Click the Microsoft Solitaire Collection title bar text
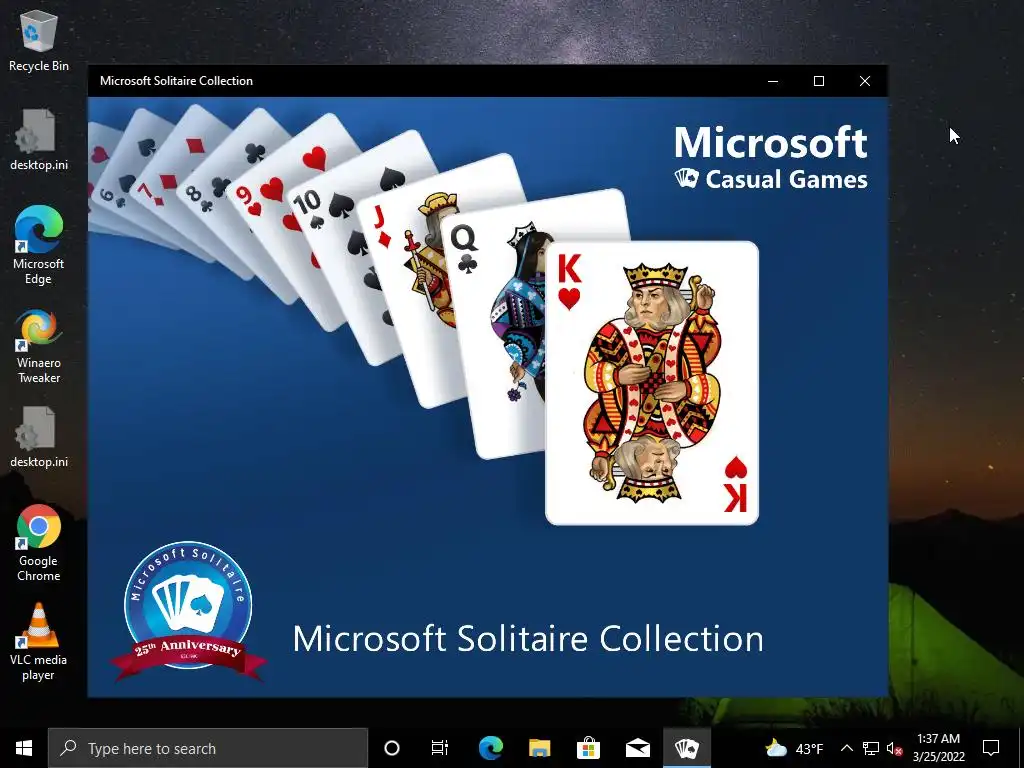The width and height of the screenshot is (1024, 768). pos(176,81)
